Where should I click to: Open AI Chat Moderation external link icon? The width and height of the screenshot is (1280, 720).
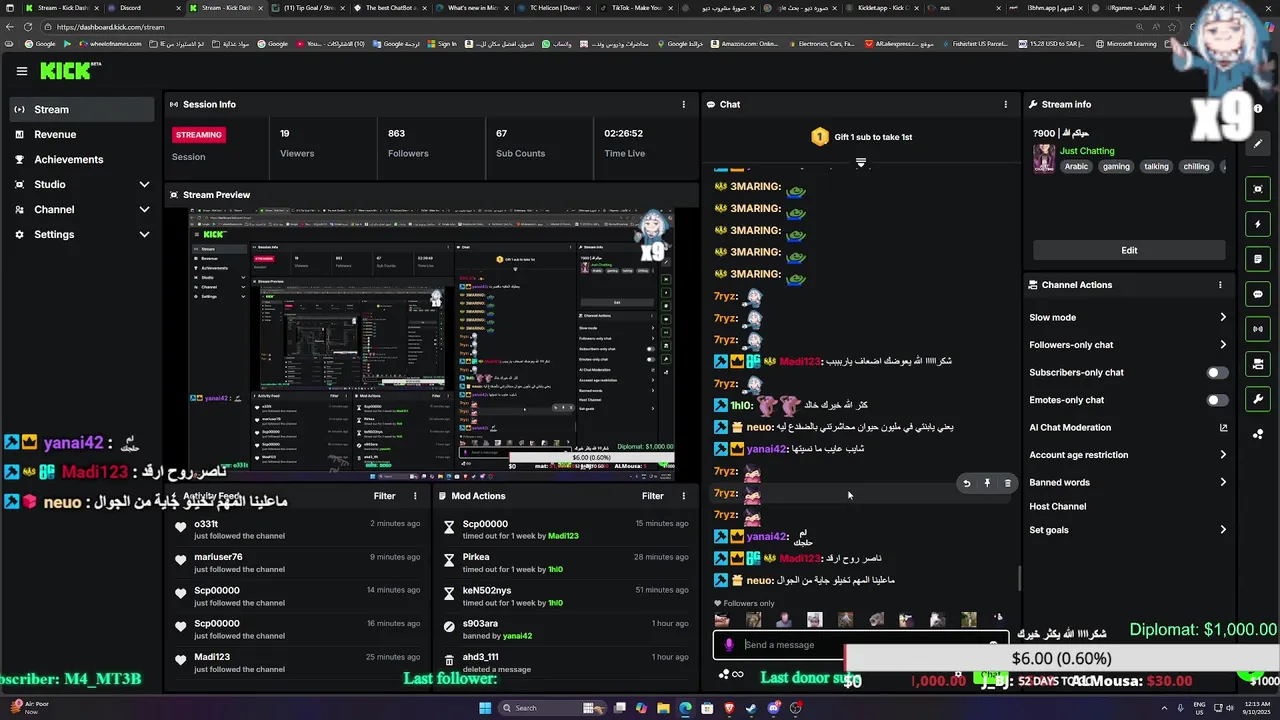[1223, 428]
